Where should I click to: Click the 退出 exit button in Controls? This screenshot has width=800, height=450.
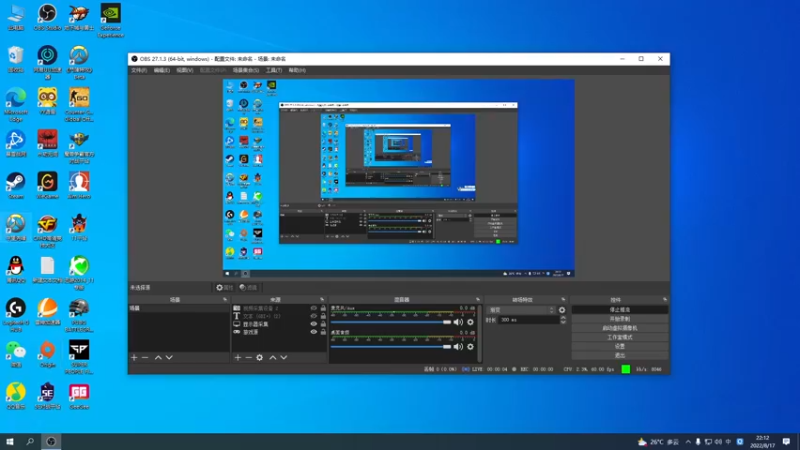click(620, 355)
